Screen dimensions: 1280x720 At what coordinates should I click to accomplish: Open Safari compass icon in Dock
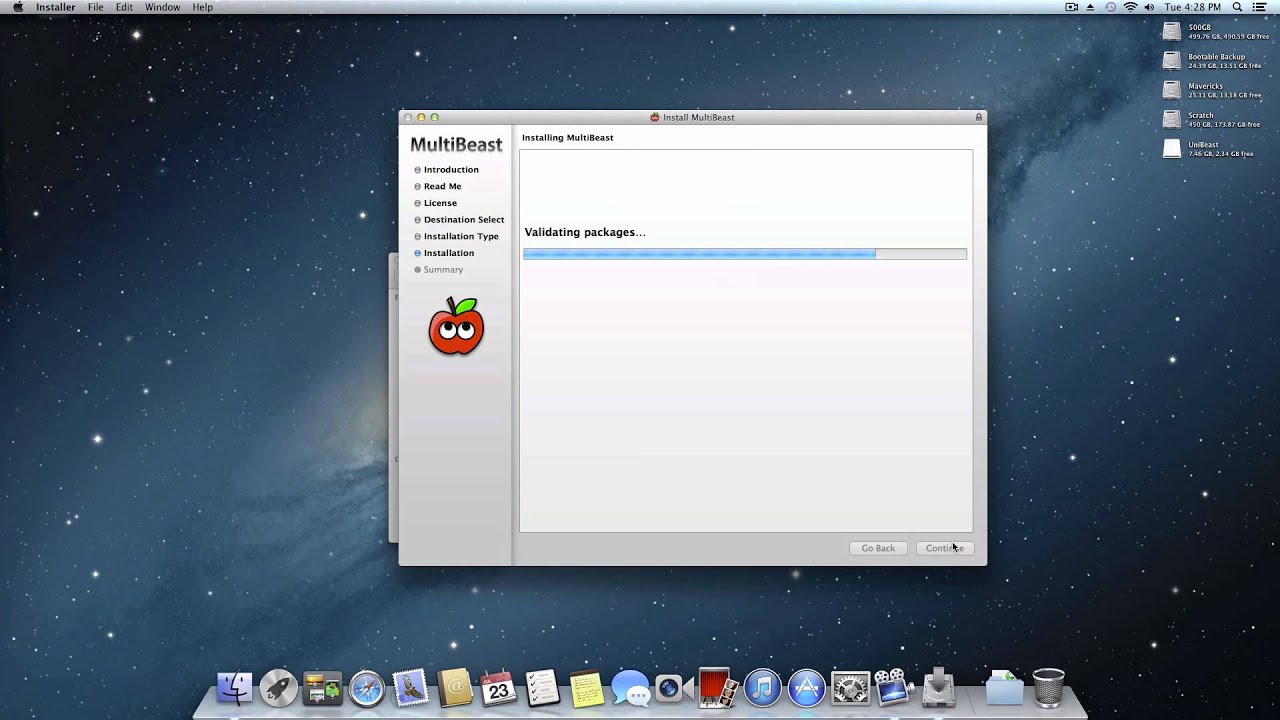(367, 688)
